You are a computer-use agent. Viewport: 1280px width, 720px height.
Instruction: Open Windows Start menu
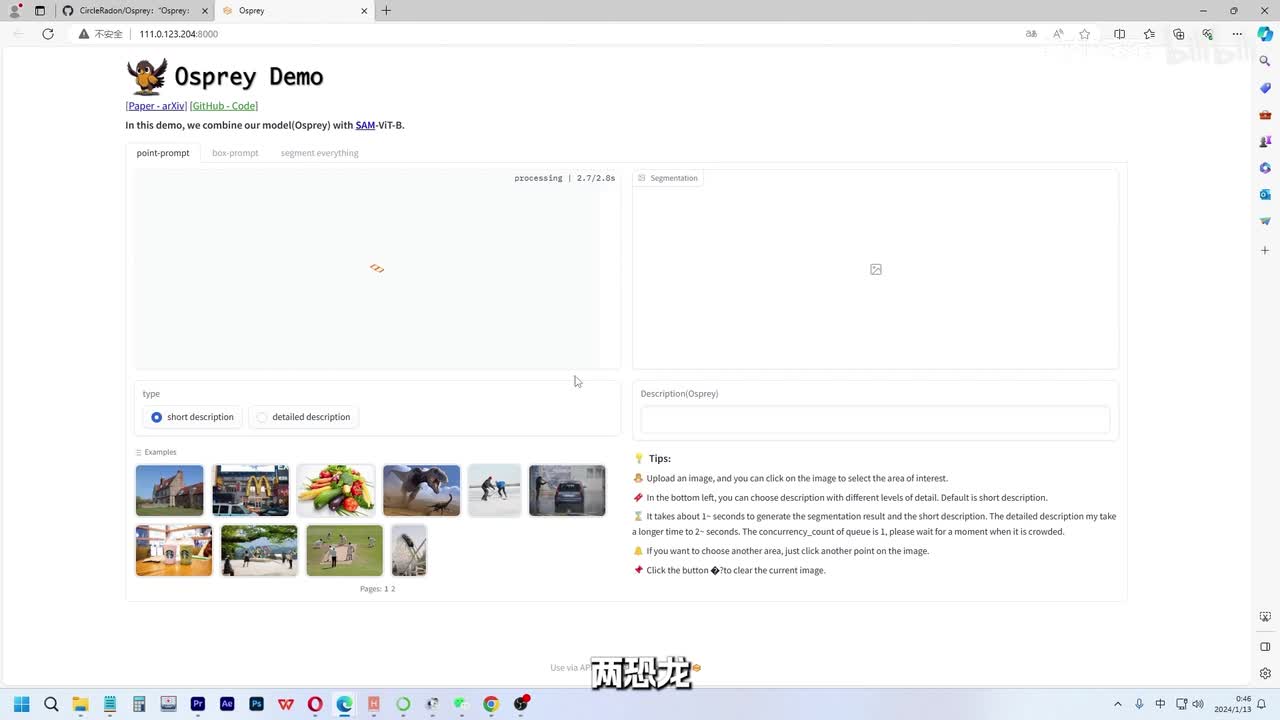click(x=21, y=704)
